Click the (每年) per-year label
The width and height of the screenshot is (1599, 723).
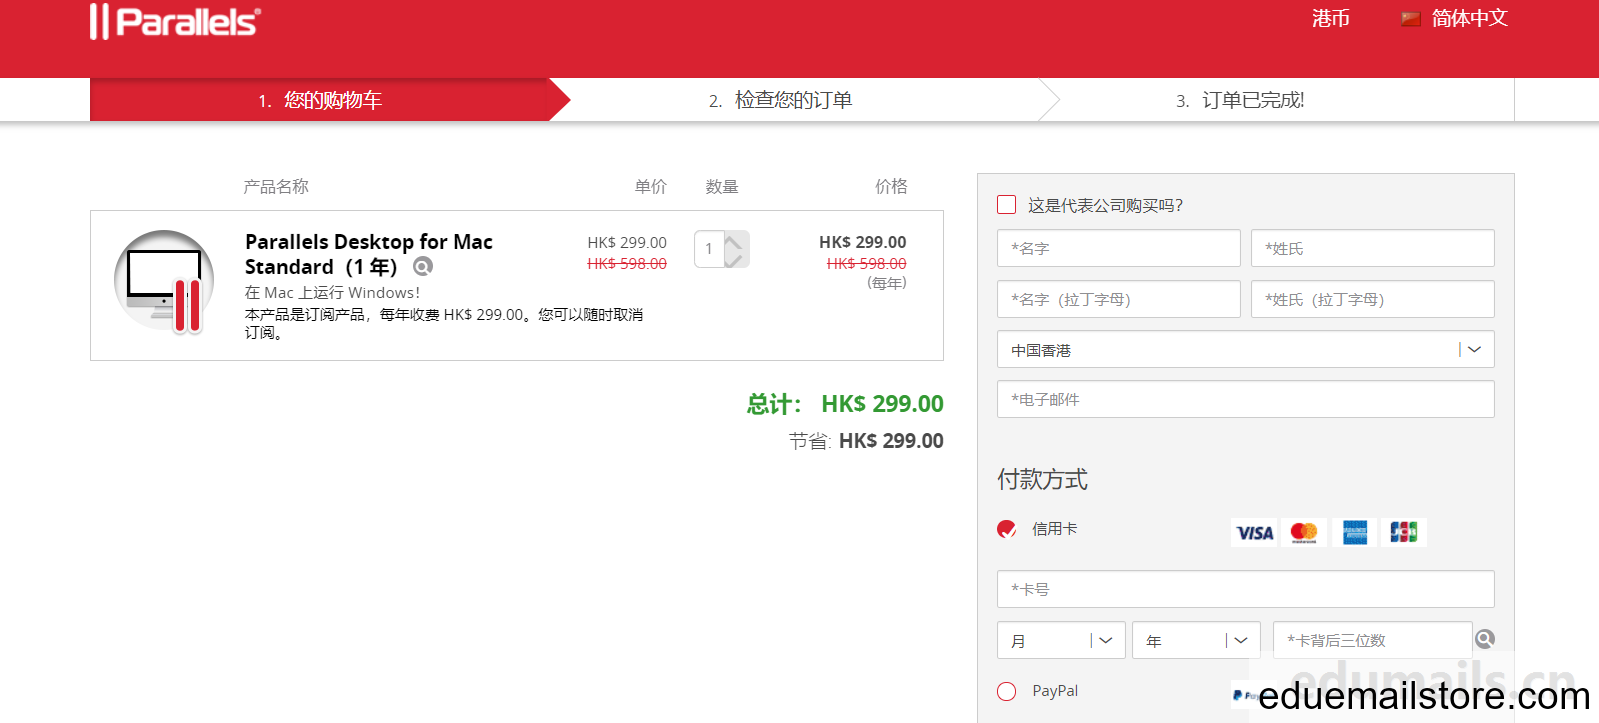pyautogui.click(x=887, y=283)
